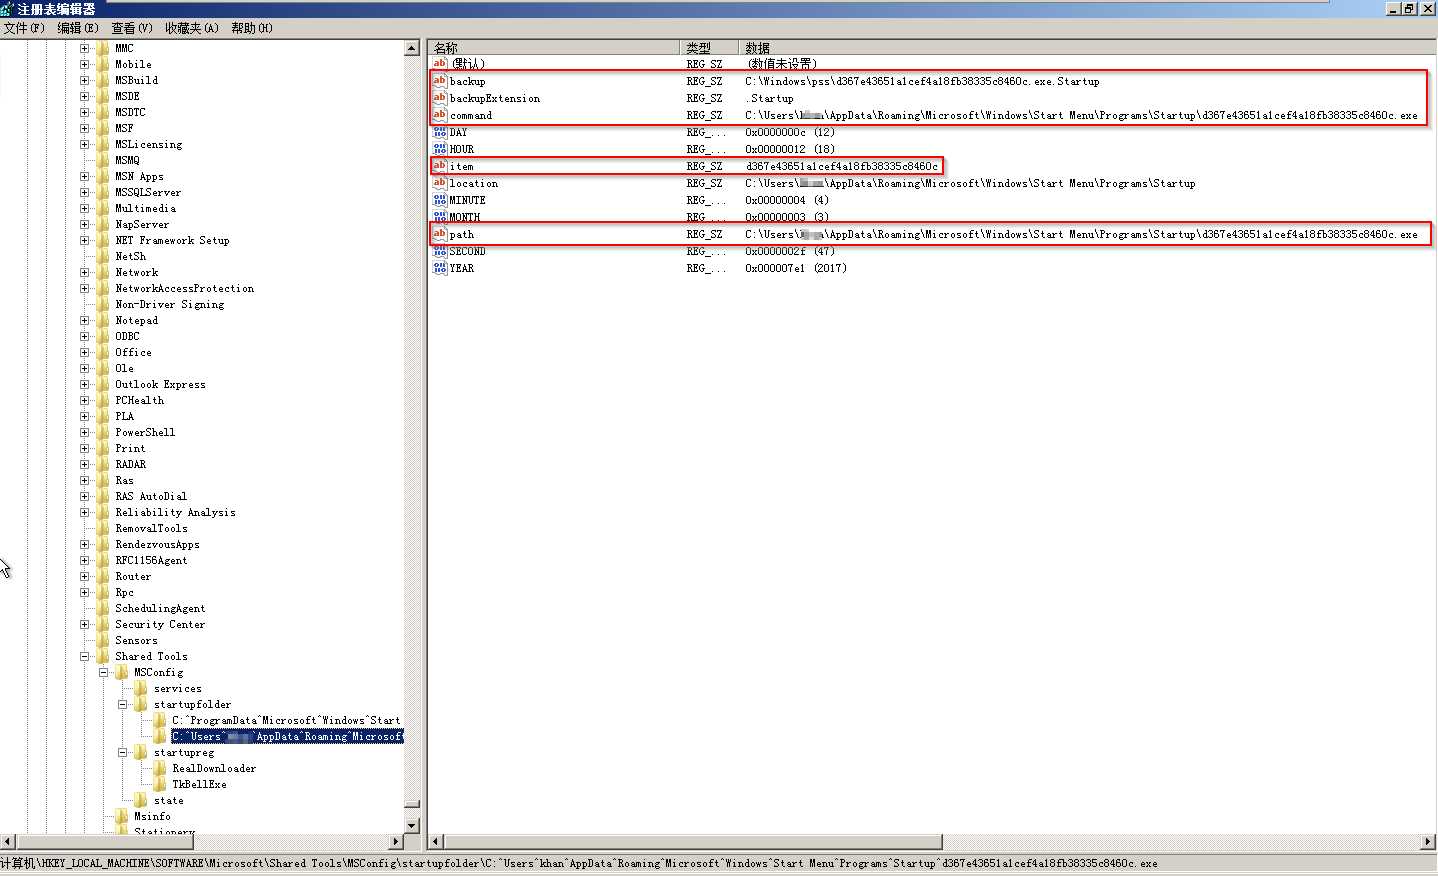Click the YEAR data 0x000007e1 (2017)

pos(795,268)
